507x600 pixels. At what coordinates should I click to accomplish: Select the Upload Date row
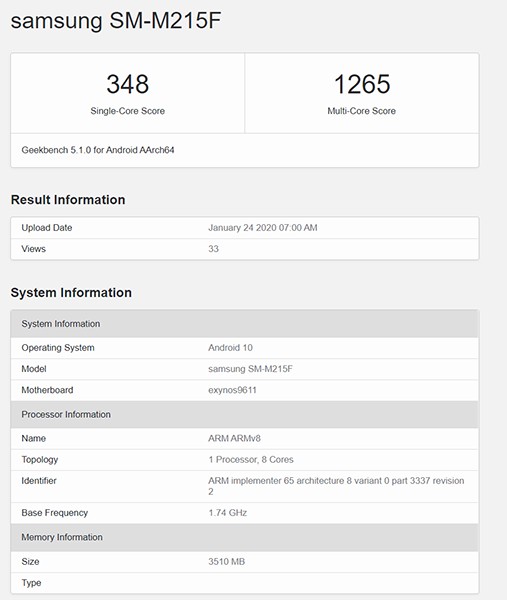click(245, 228)
